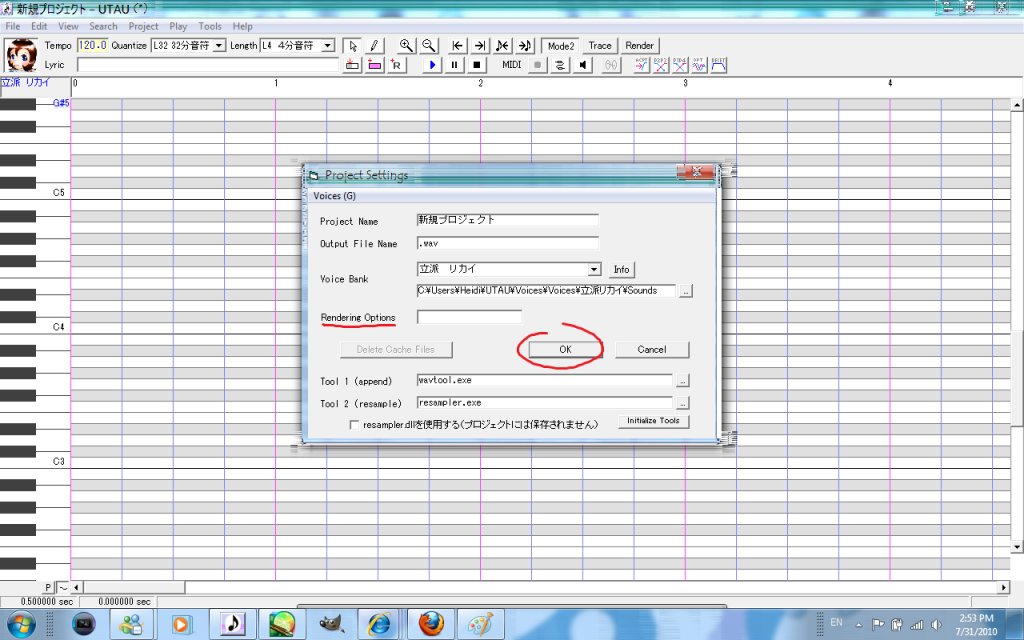Open the Quantize dropdown
The image size is (1024, 640).
point(219,46)
